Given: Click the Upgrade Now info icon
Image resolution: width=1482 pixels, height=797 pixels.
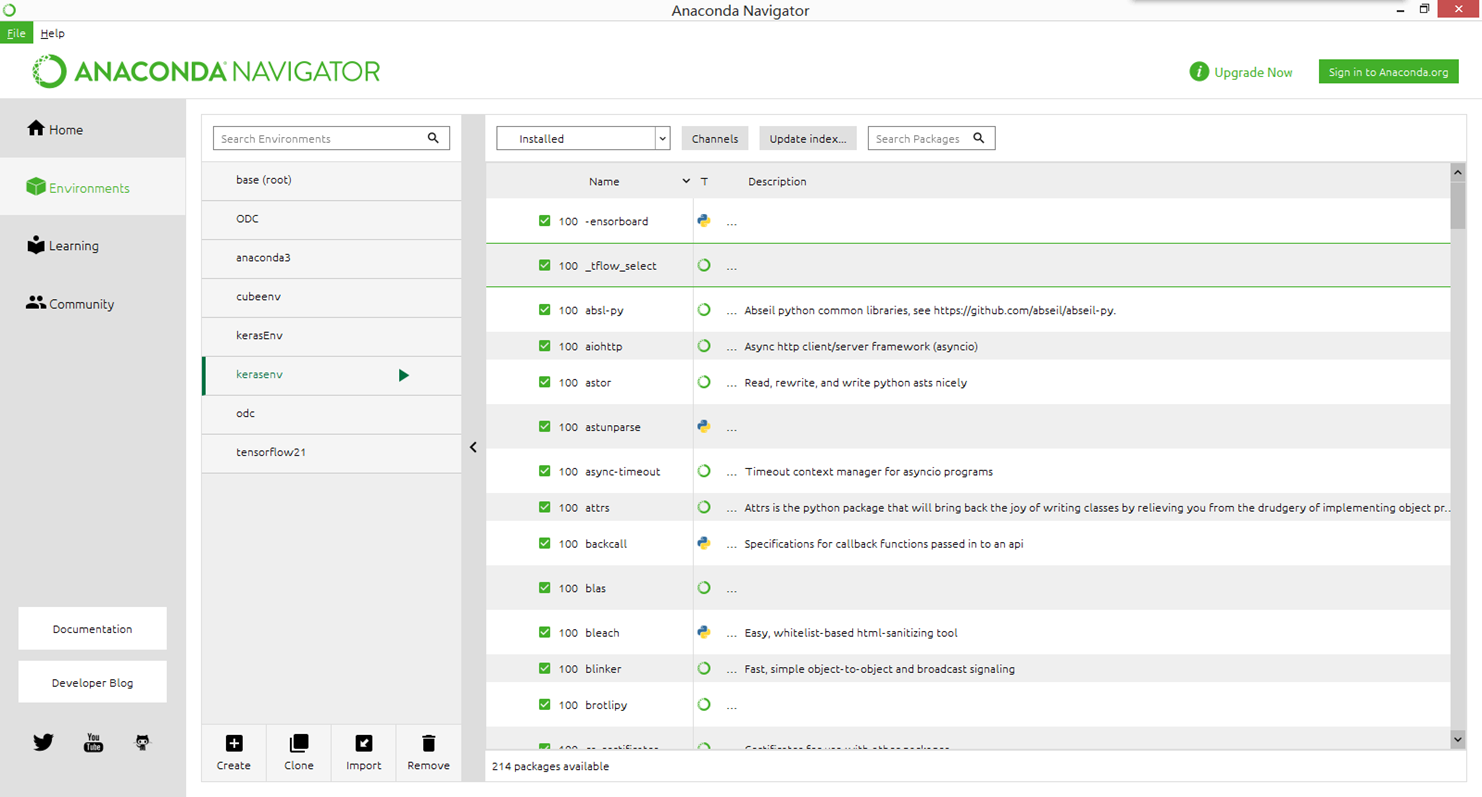Looking at the screenshot, I should tap(1199, 72).
